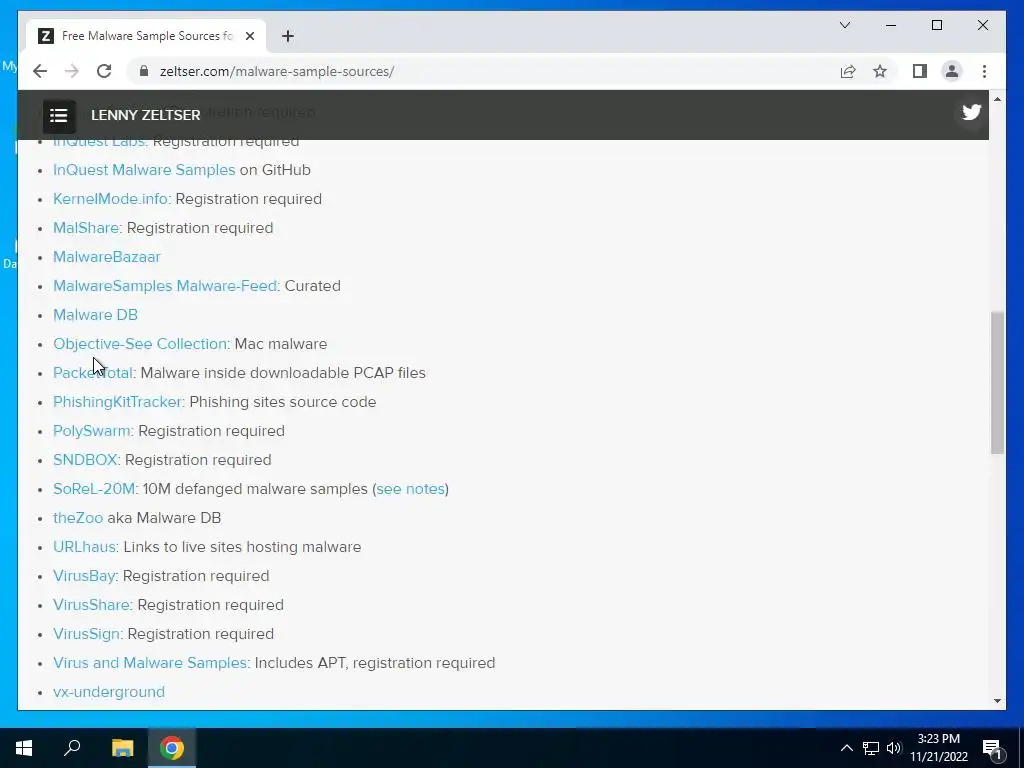Click 'Mac malware' description text

(281, 344)
